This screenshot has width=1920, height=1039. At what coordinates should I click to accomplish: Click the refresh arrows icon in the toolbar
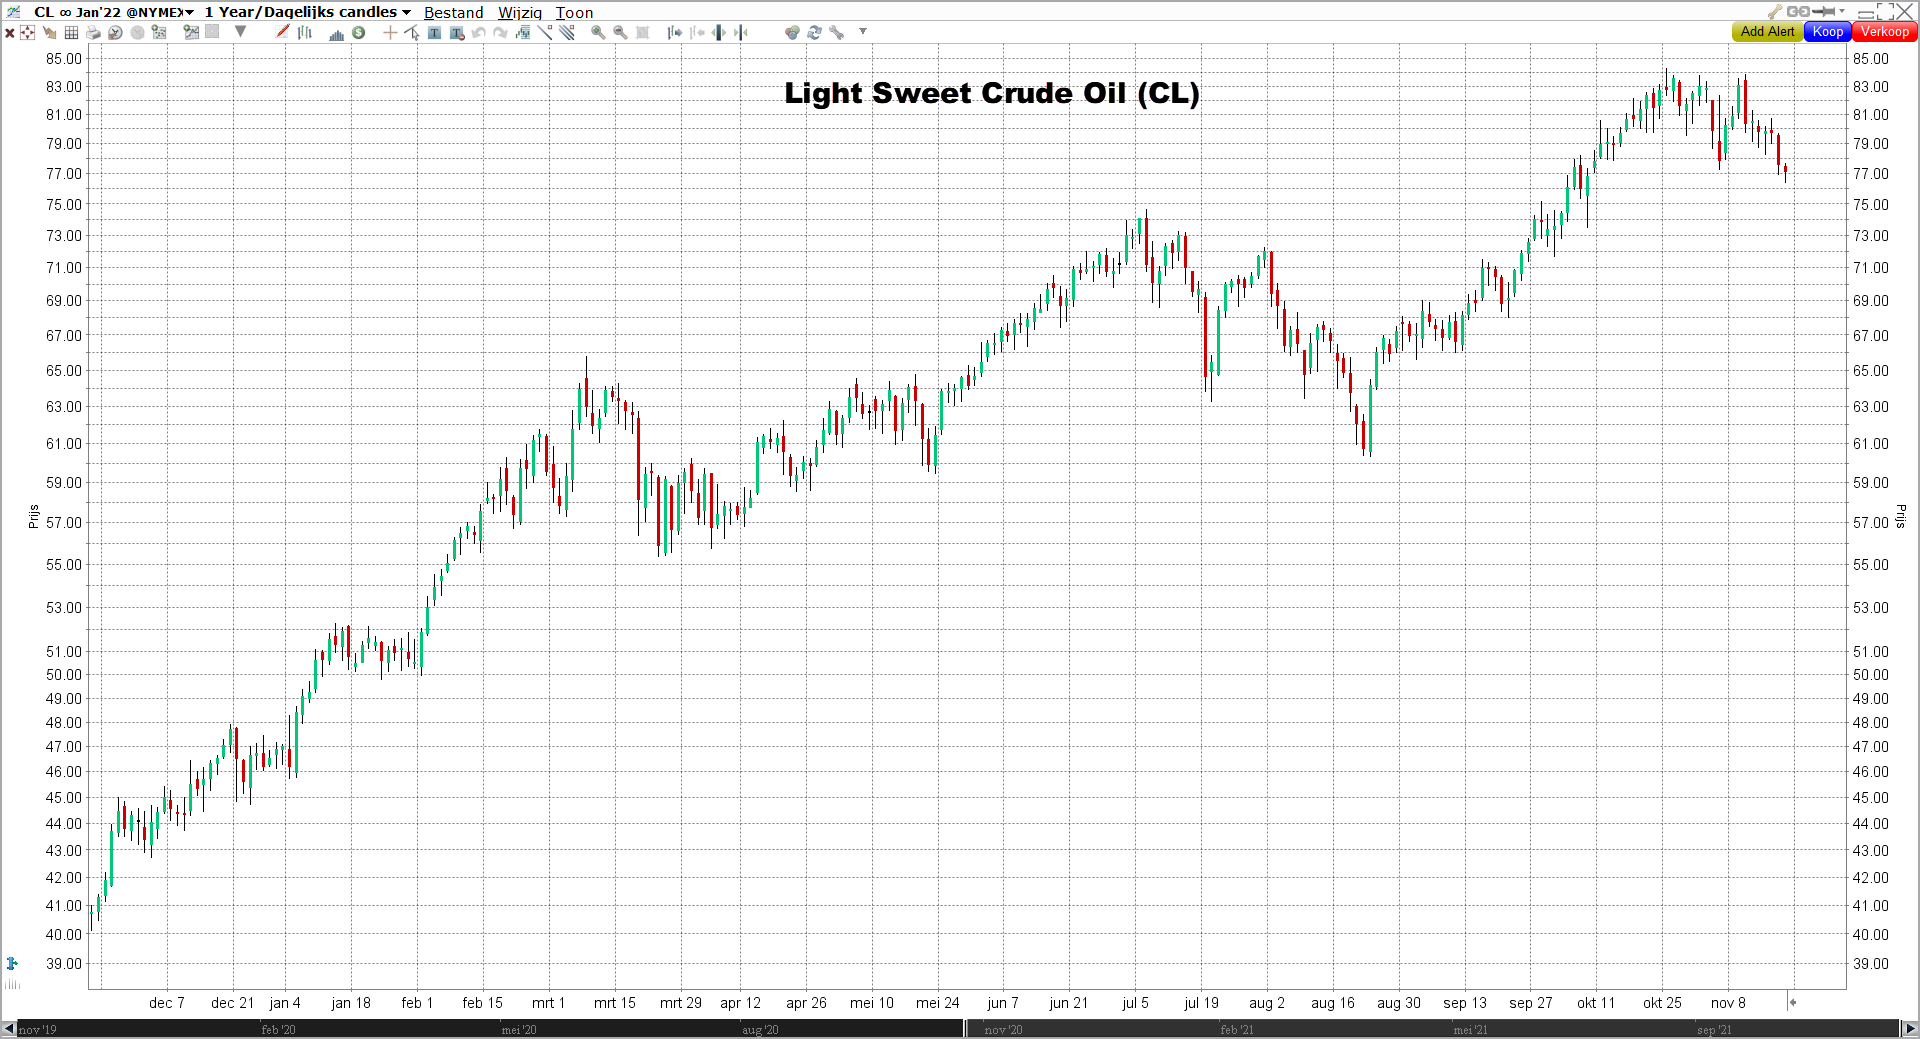[x=814, y=33]
